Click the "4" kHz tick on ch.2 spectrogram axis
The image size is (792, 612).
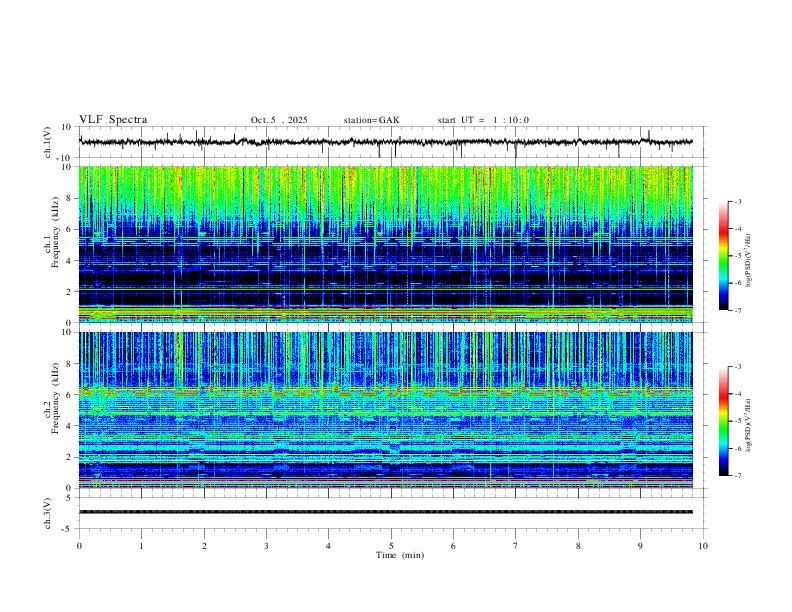coord(70,426)
